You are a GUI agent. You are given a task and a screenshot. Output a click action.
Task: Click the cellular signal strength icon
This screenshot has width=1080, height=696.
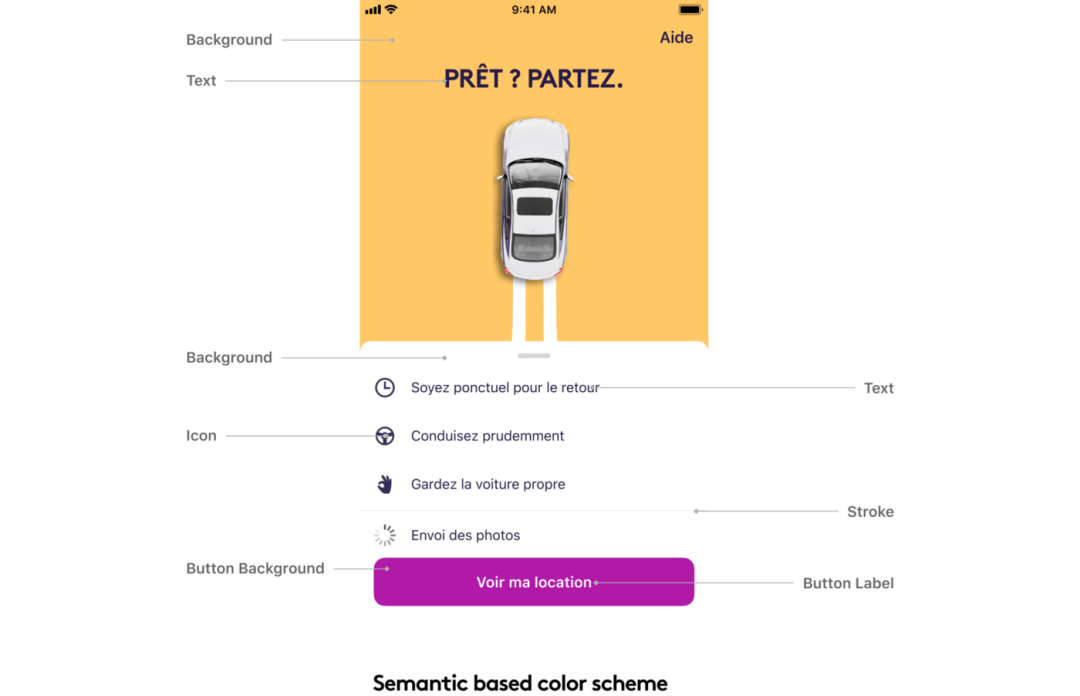click(373, 10)
